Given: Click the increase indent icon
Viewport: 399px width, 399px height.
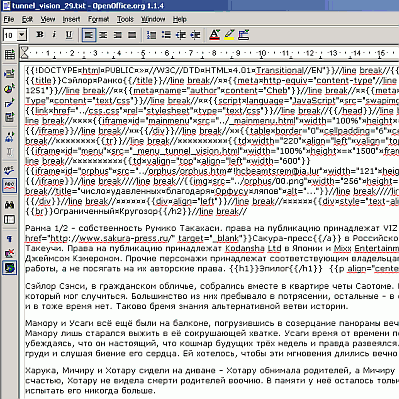Looking at the screenshot, I should click(195, 35).
